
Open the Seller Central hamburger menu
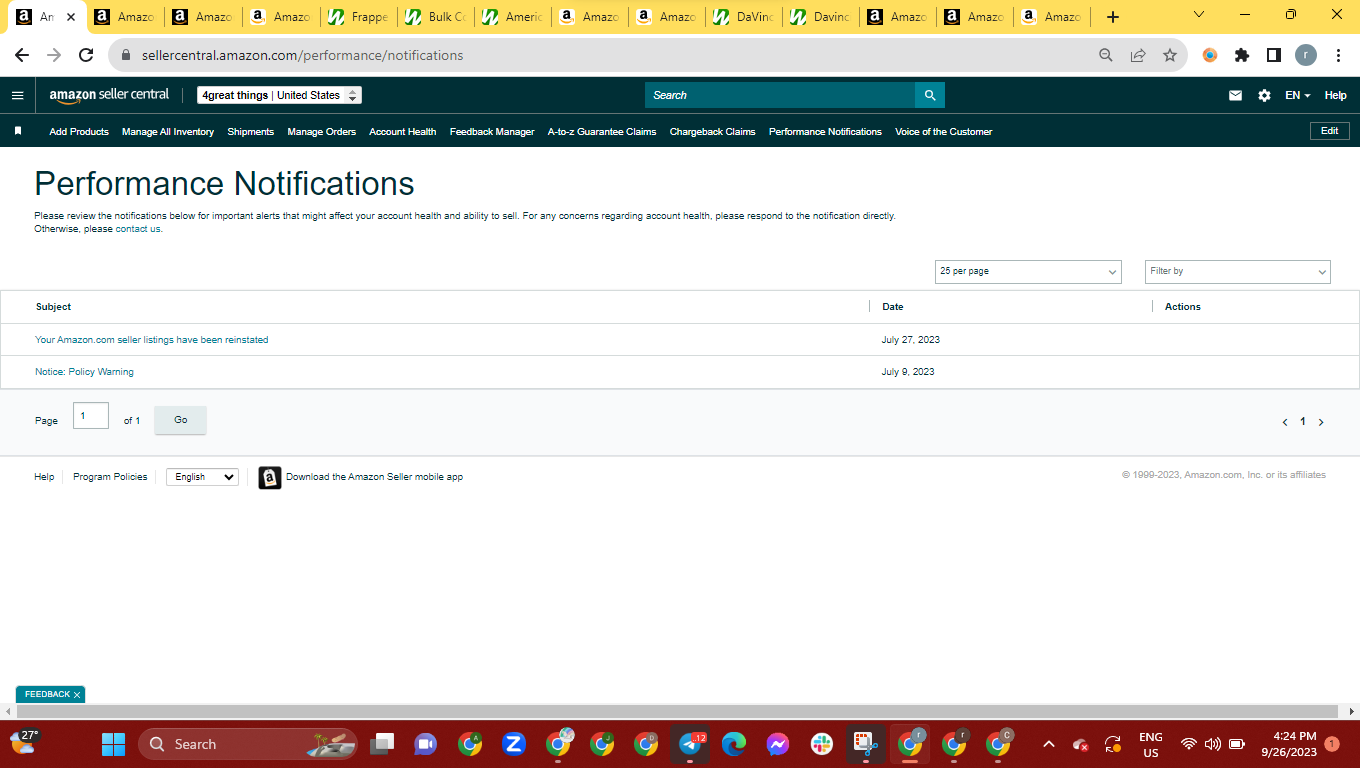coord(17,95)
